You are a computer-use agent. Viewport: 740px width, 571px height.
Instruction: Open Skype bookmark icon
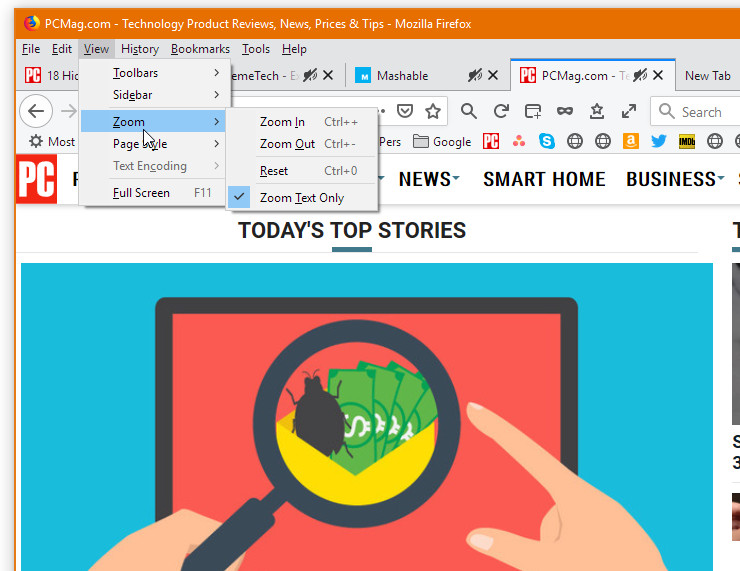547,141
